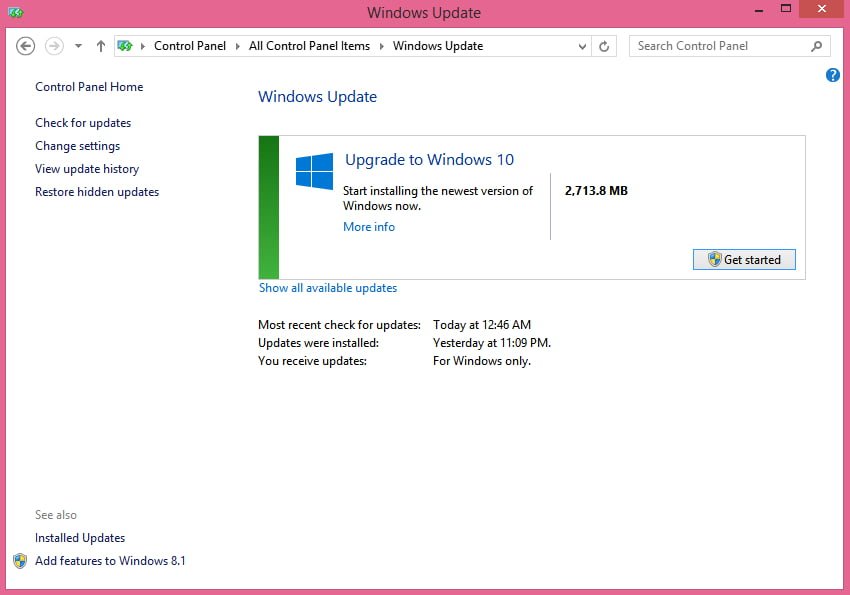Screen dimensions: 850x595
Task: Open the Recent locations dropdown arrow
Action: pos(78,46)
